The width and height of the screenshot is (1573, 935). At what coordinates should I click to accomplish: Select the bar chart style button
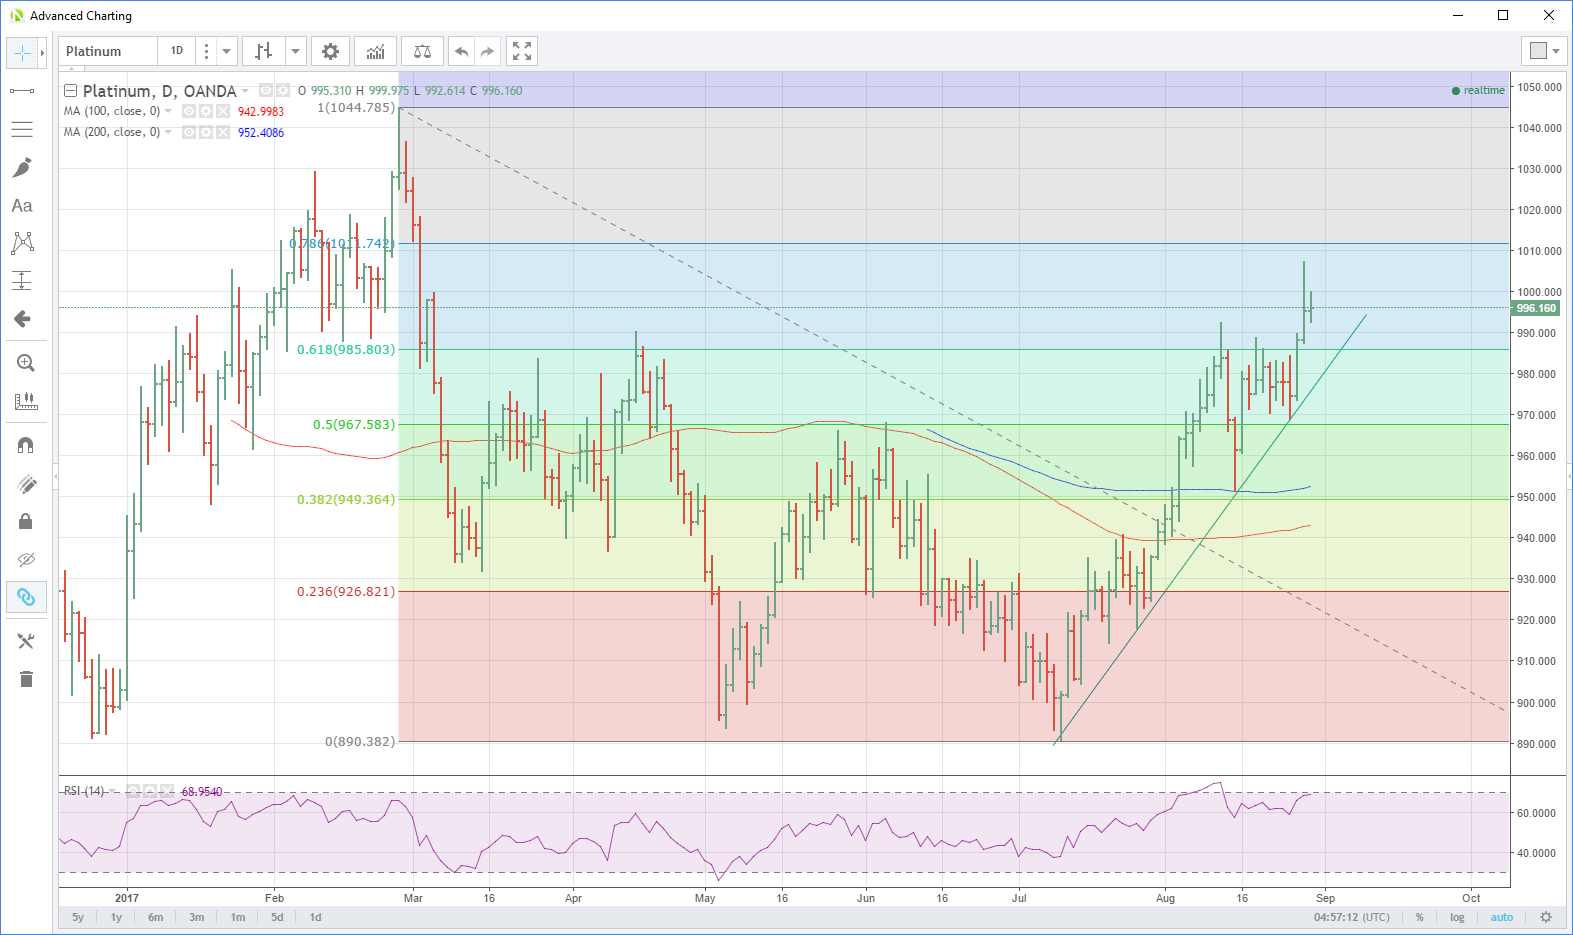point(264,51)
